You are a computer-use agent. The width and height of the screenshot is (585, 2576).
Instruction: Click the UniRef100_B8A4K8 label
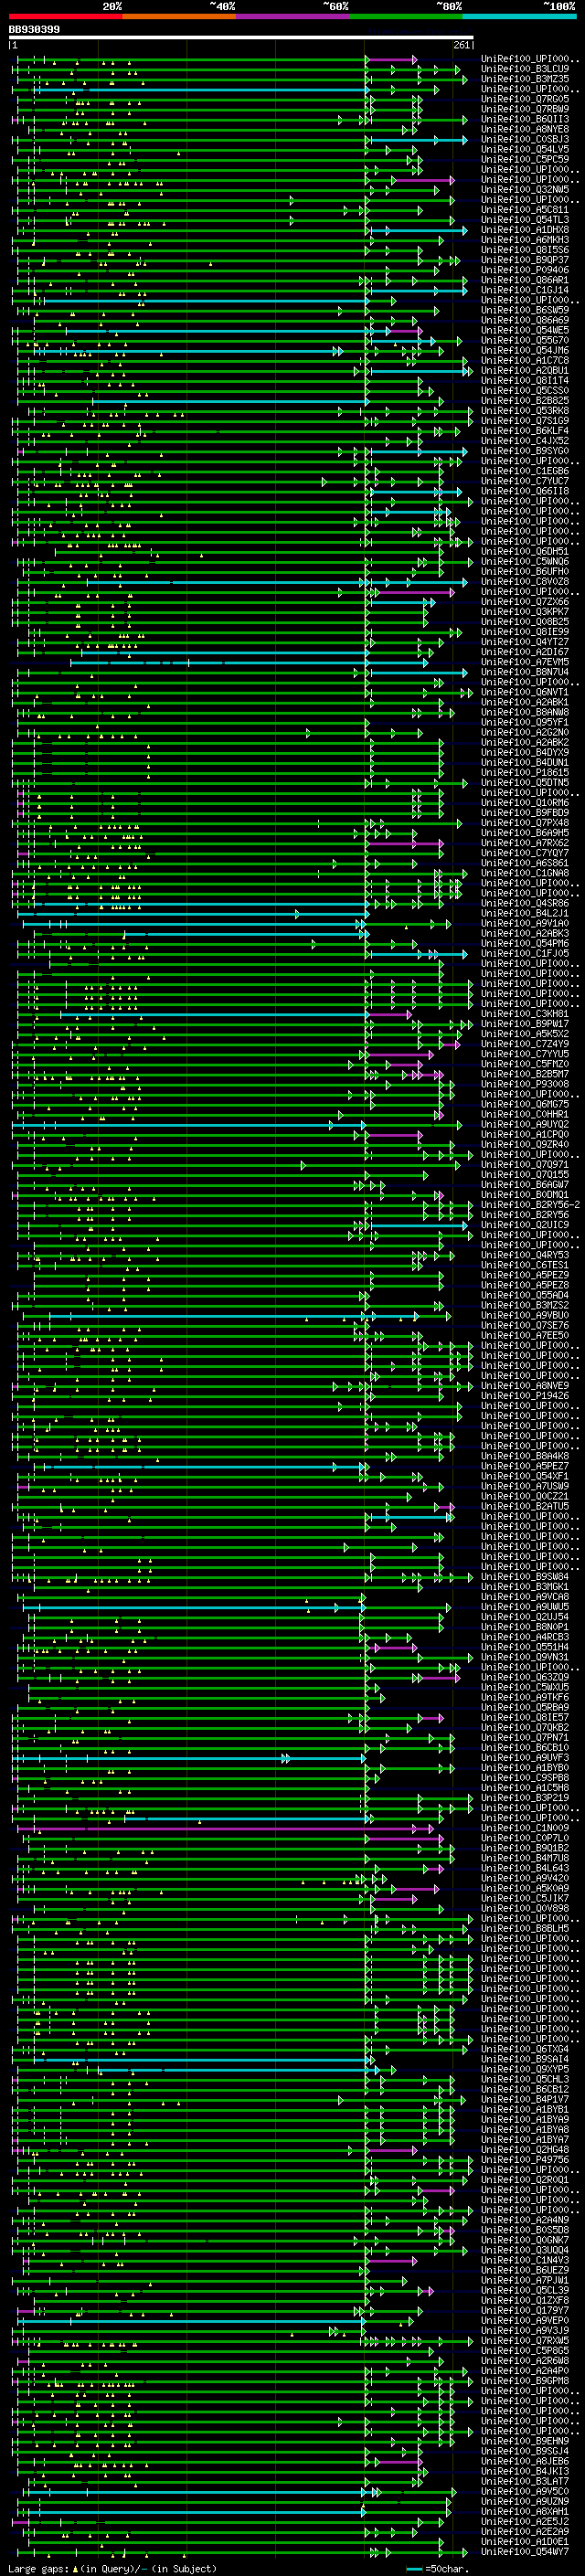coord(524,1455)
